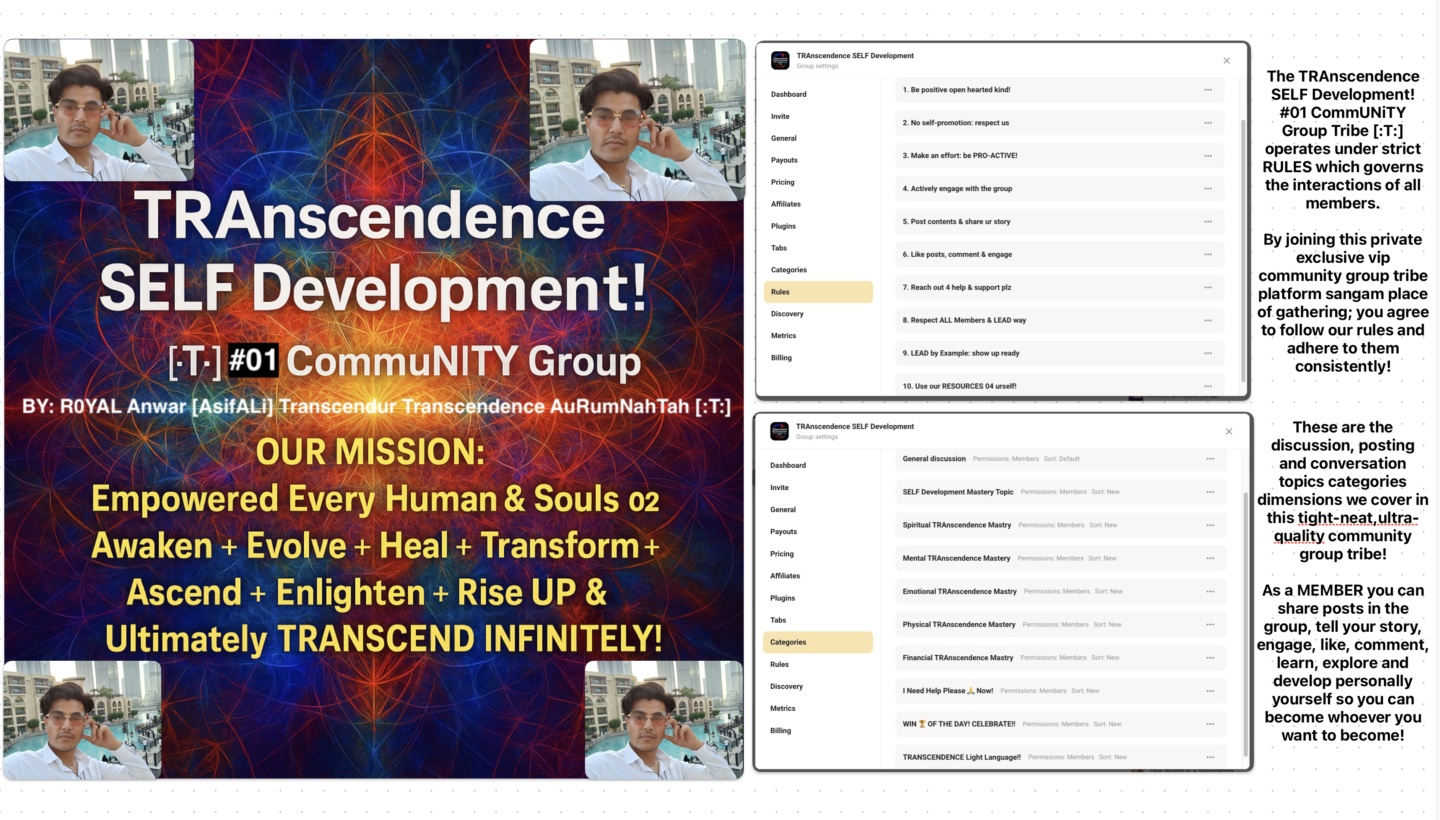
Task: Select bottom-right portrait photo on poster
Action: tap(664, 720)
